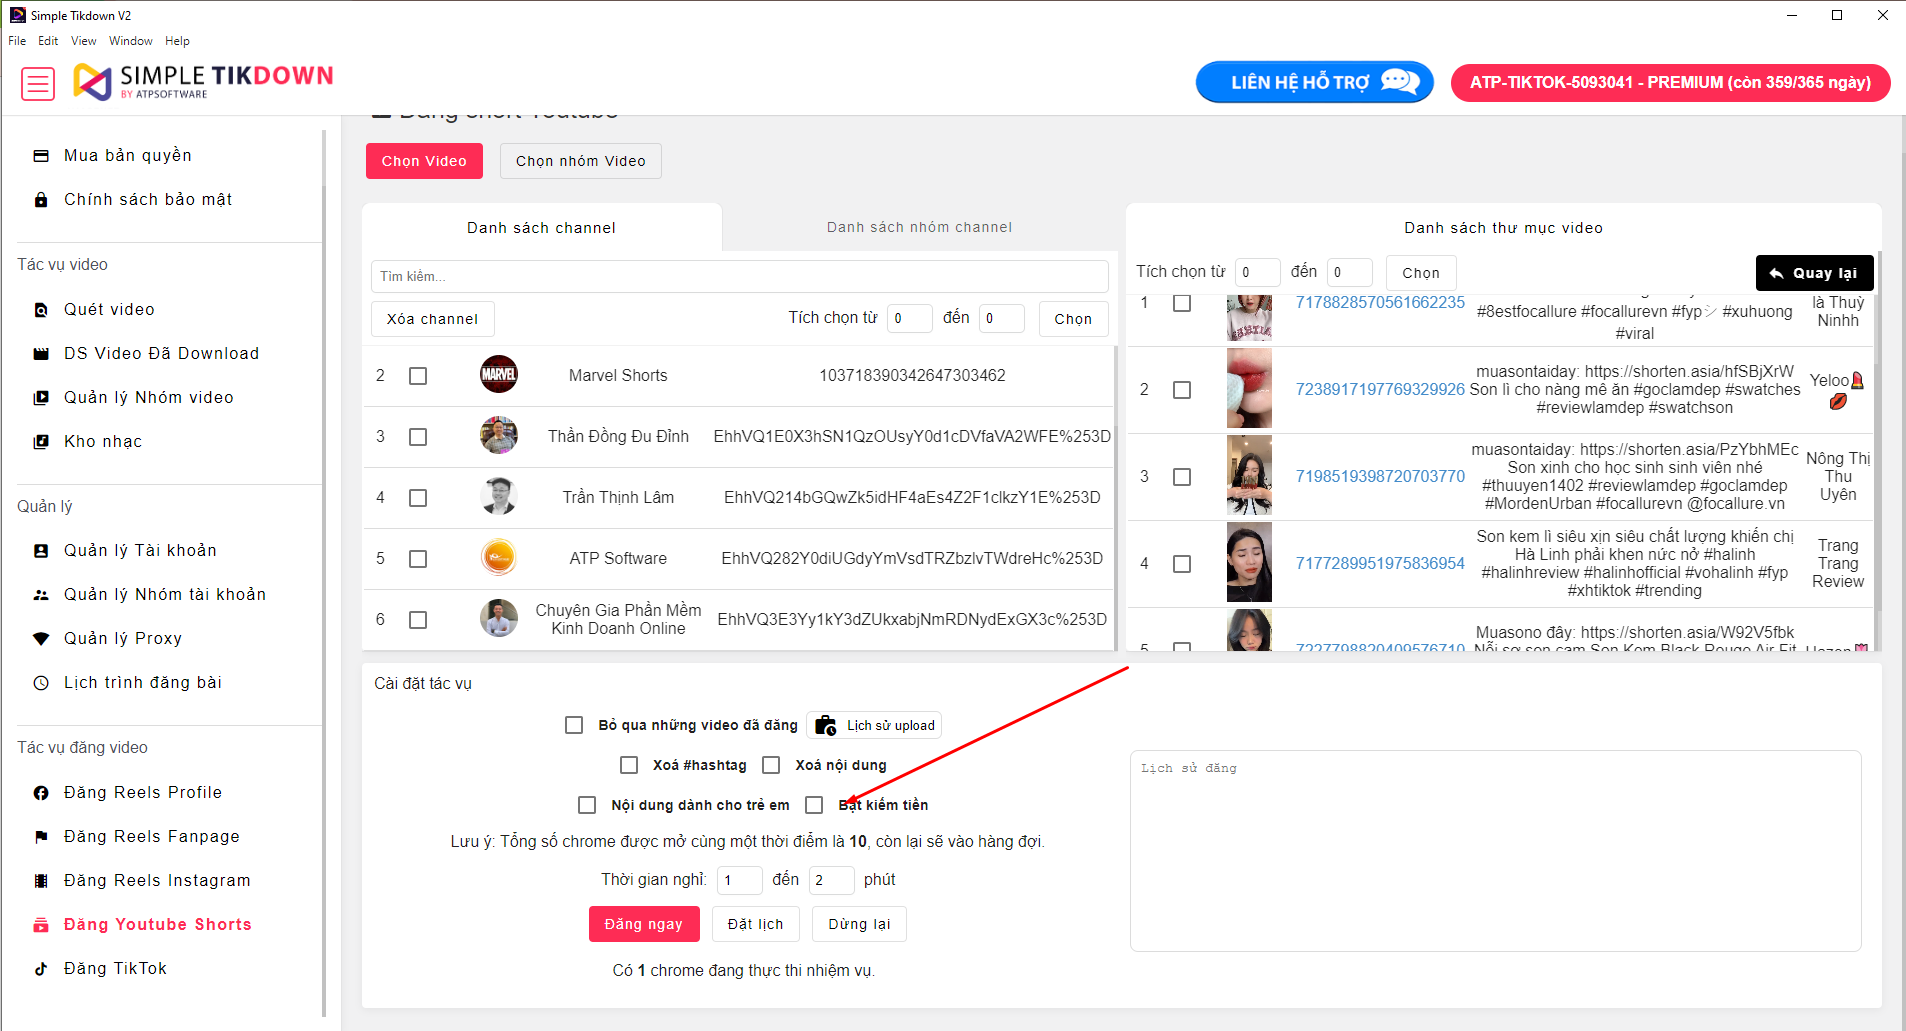
Task: Click the Chọn Video button
Action: [424, 161]
